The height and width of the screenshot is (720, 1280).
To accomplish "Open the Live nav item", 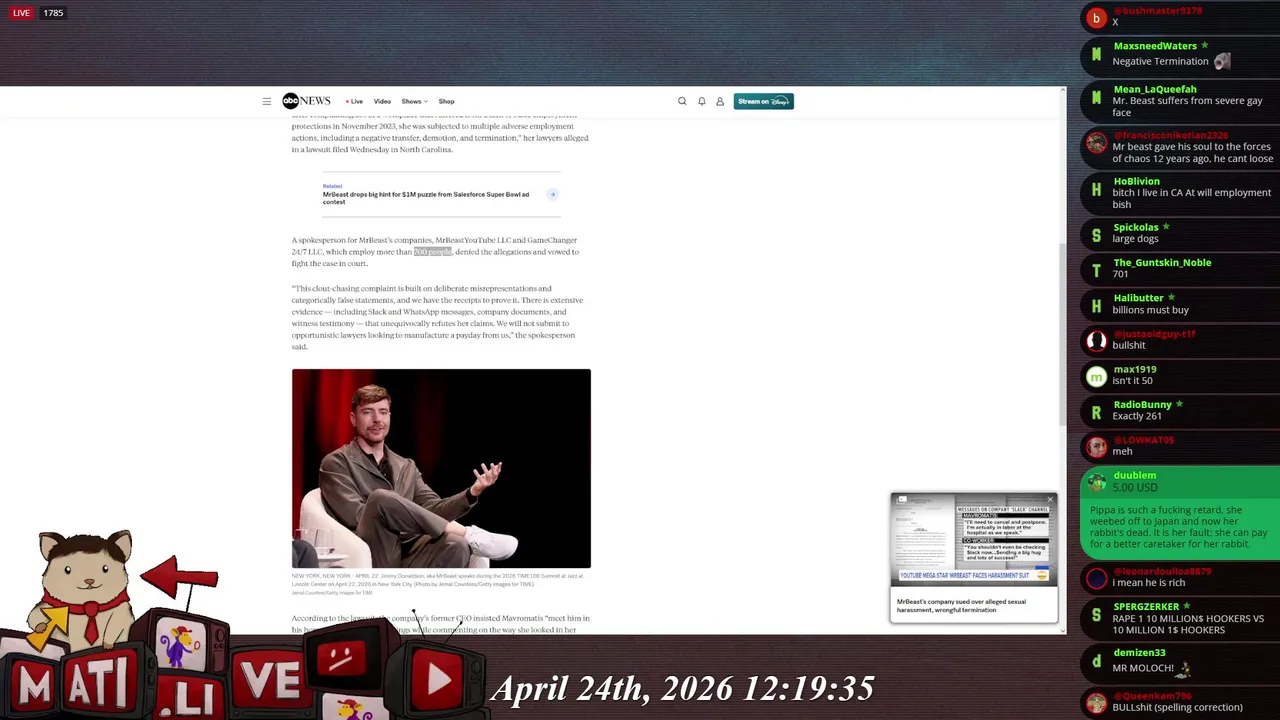I will 354,101.
